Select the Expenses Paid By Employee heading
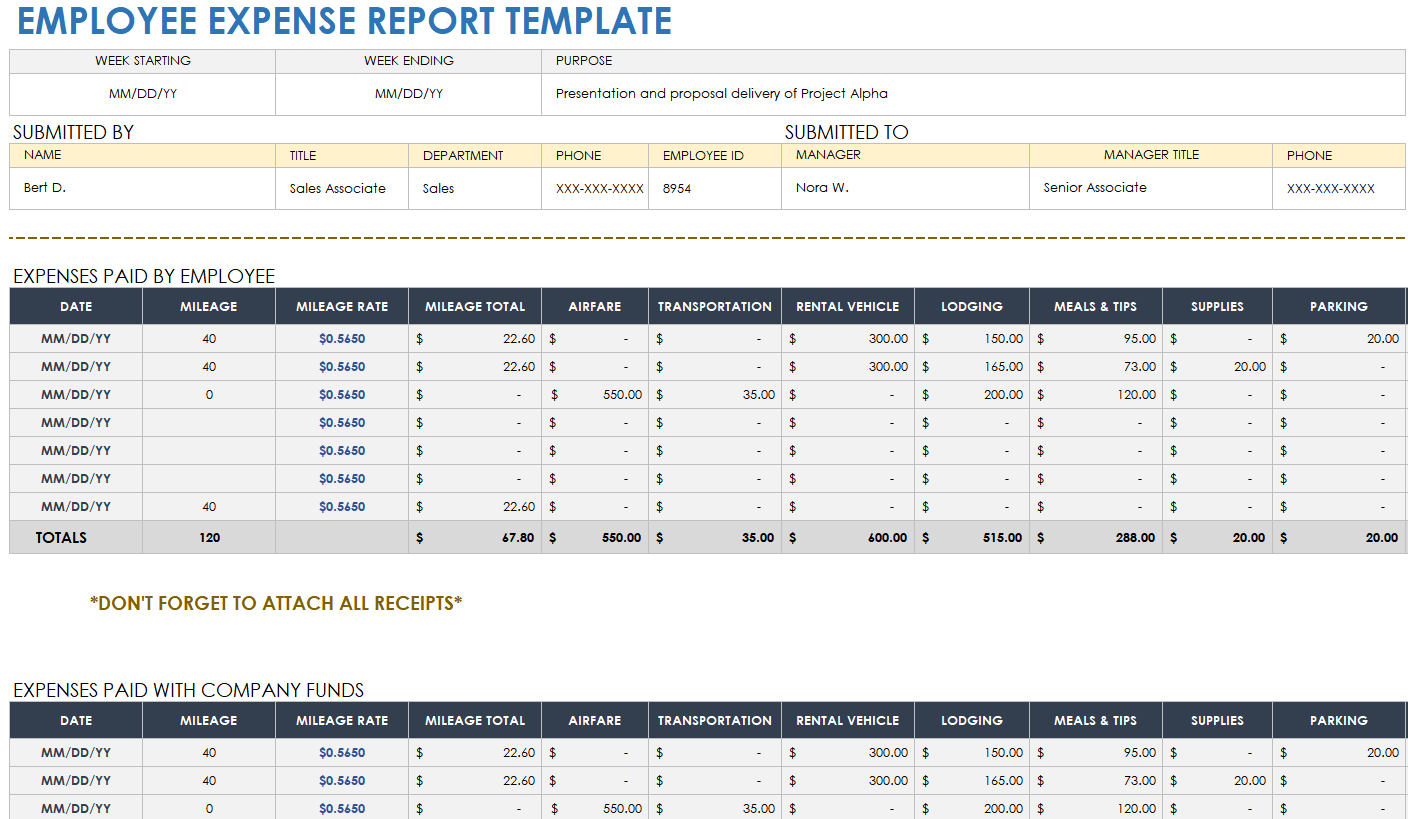Screen dimensions: 1408x819 coord(144,276)
